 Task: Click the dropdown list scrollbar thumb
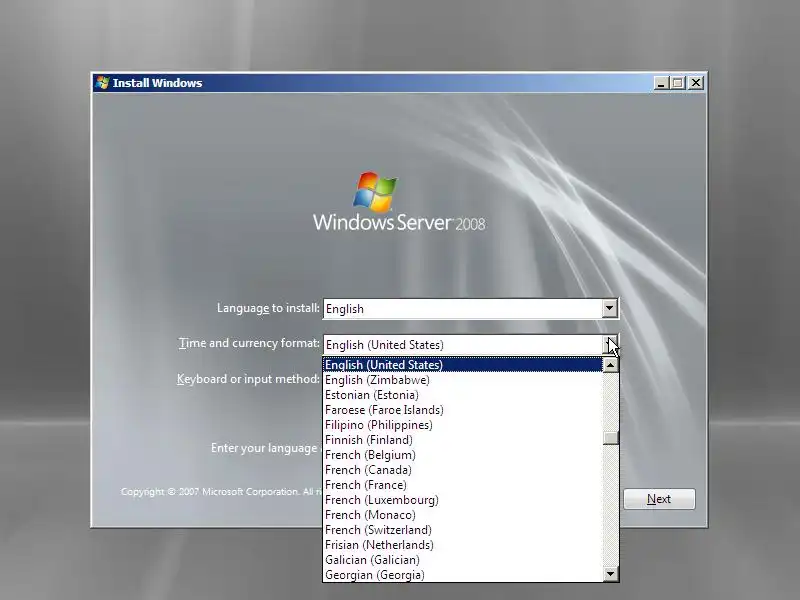point(610,438)
